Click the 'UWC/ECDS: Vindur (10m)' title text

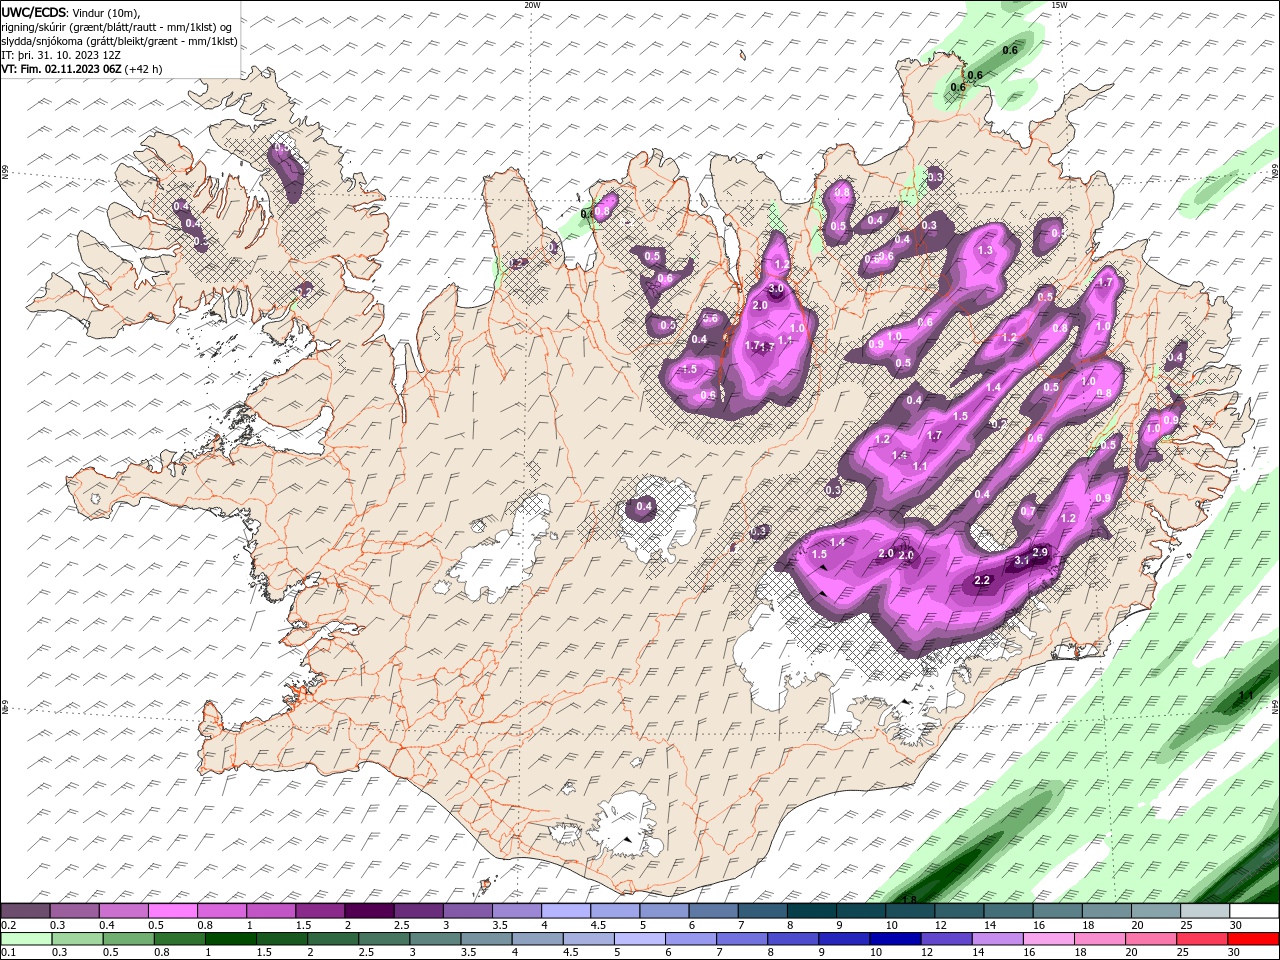tap(71, 12)
